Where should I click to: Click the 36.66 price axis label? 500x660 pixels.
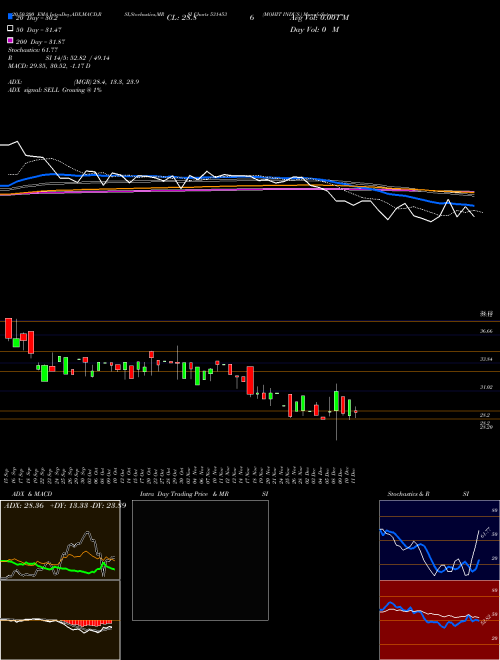(487, 331)
